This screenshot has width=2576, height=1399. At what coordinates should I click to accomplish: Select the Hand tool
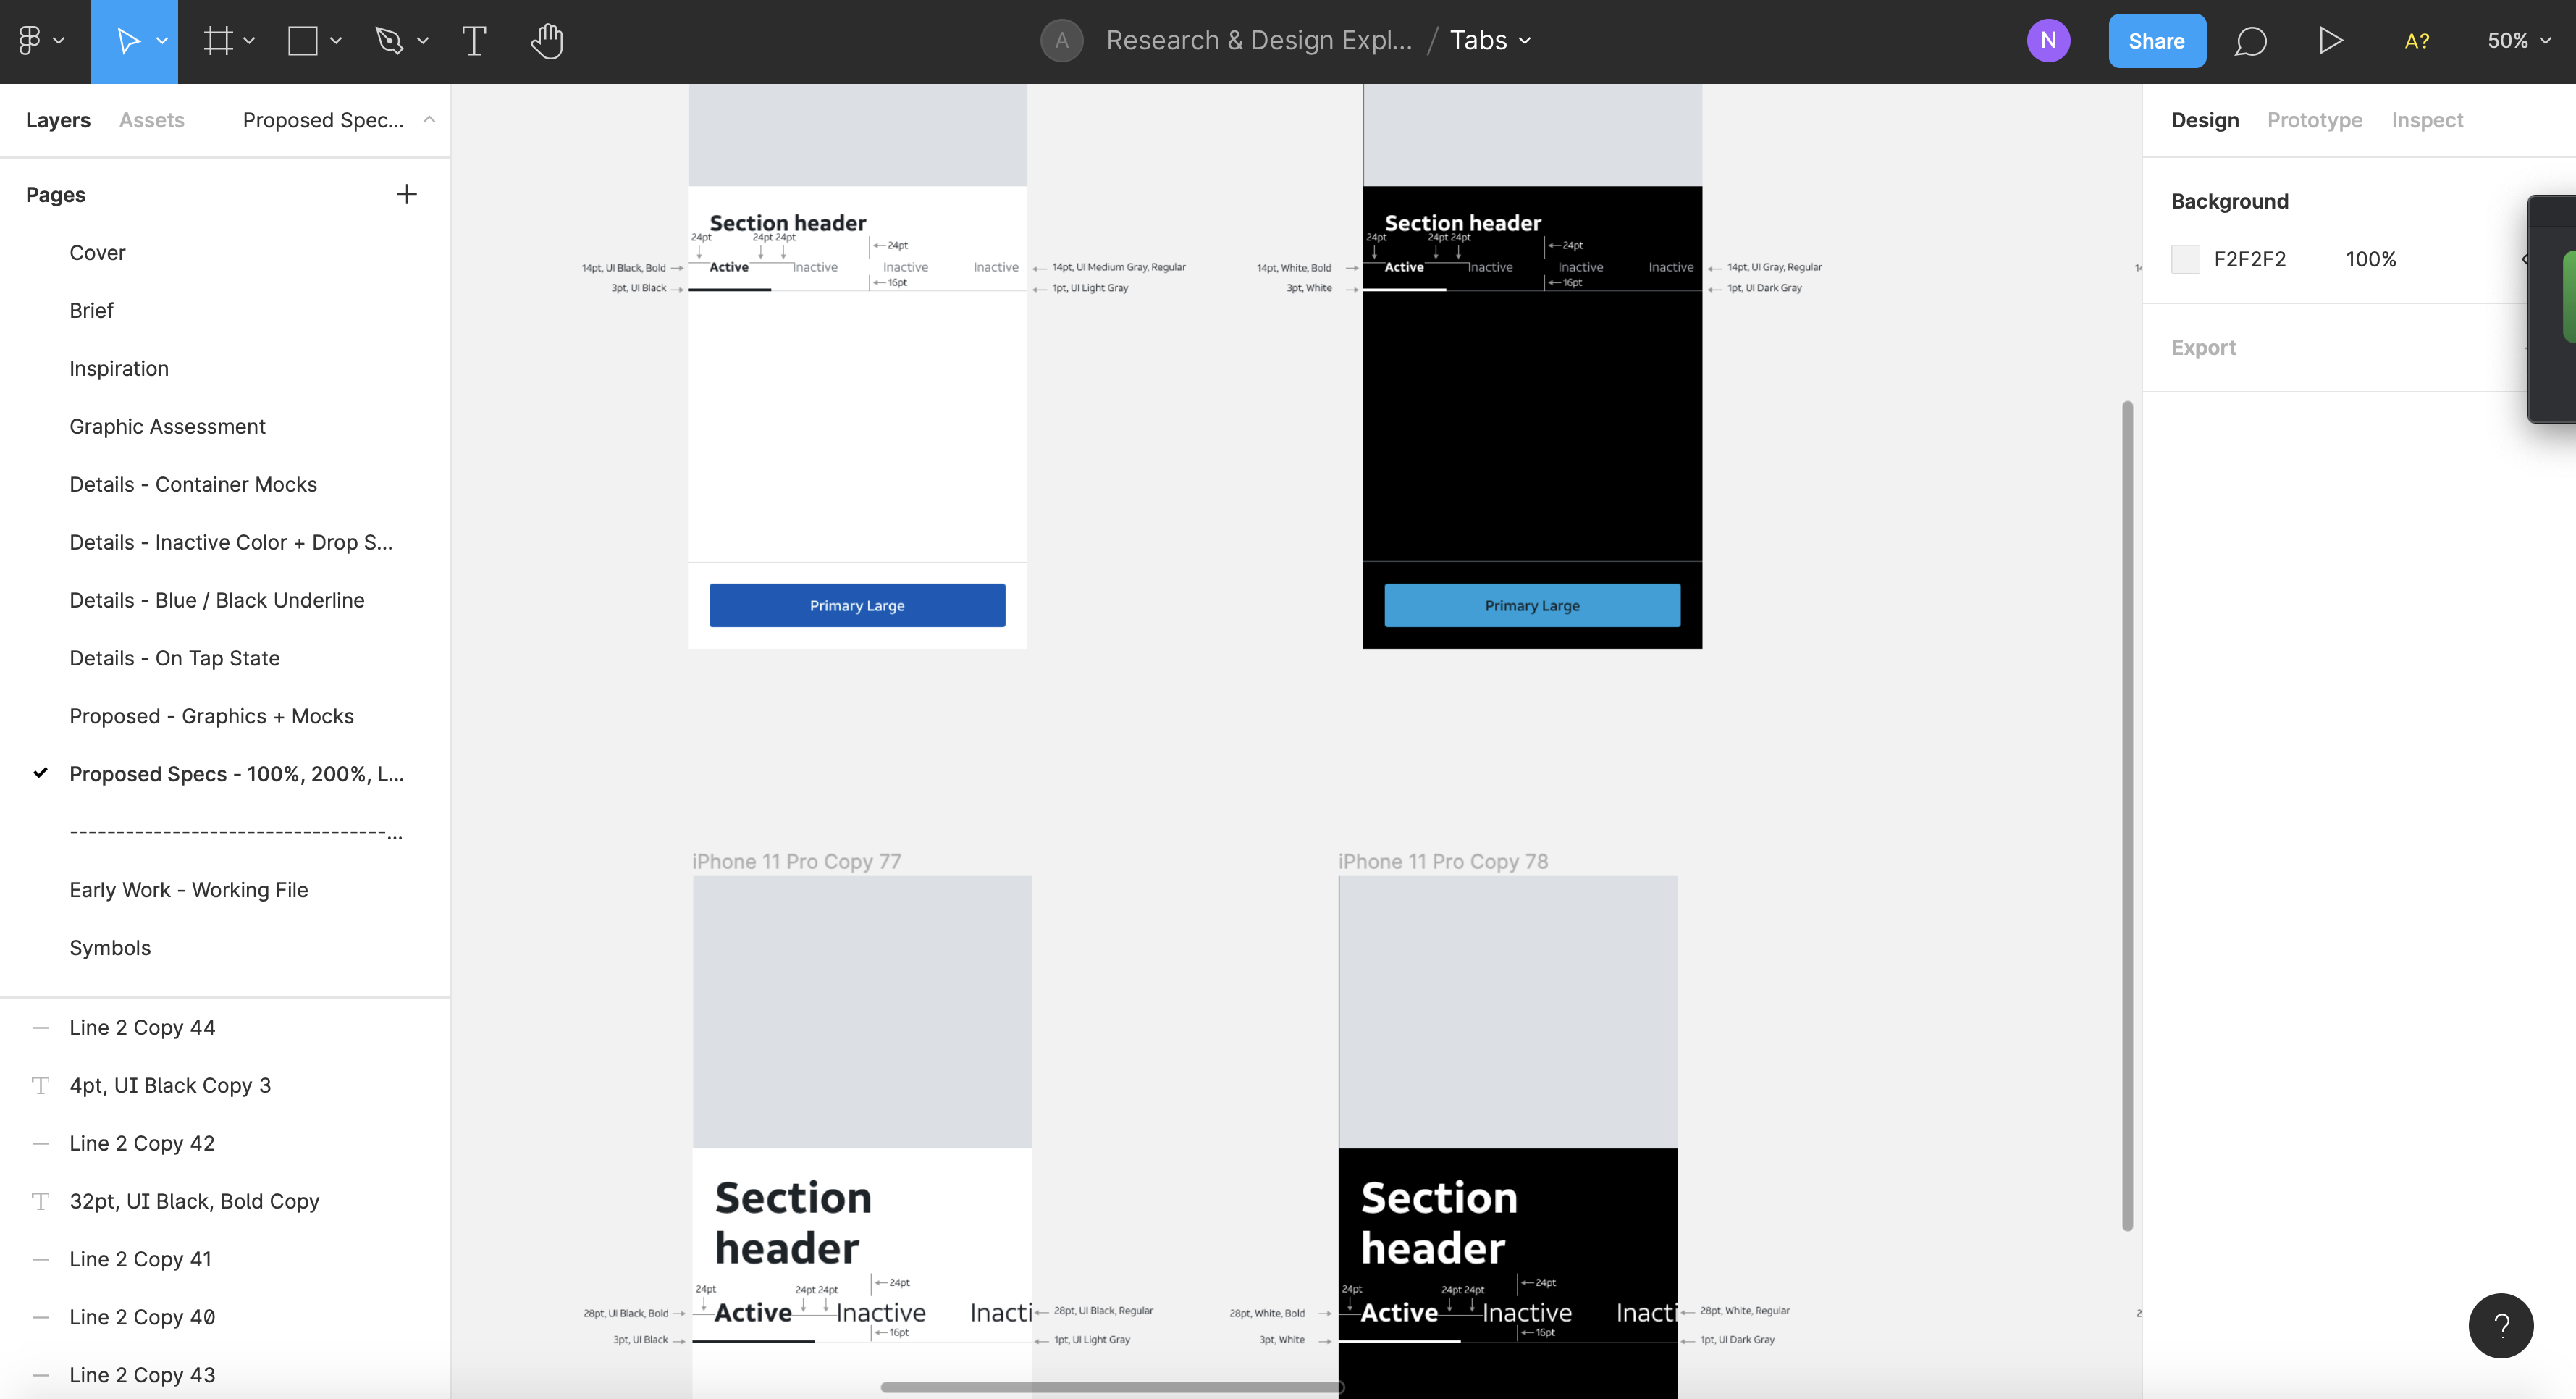pos(547,40)
